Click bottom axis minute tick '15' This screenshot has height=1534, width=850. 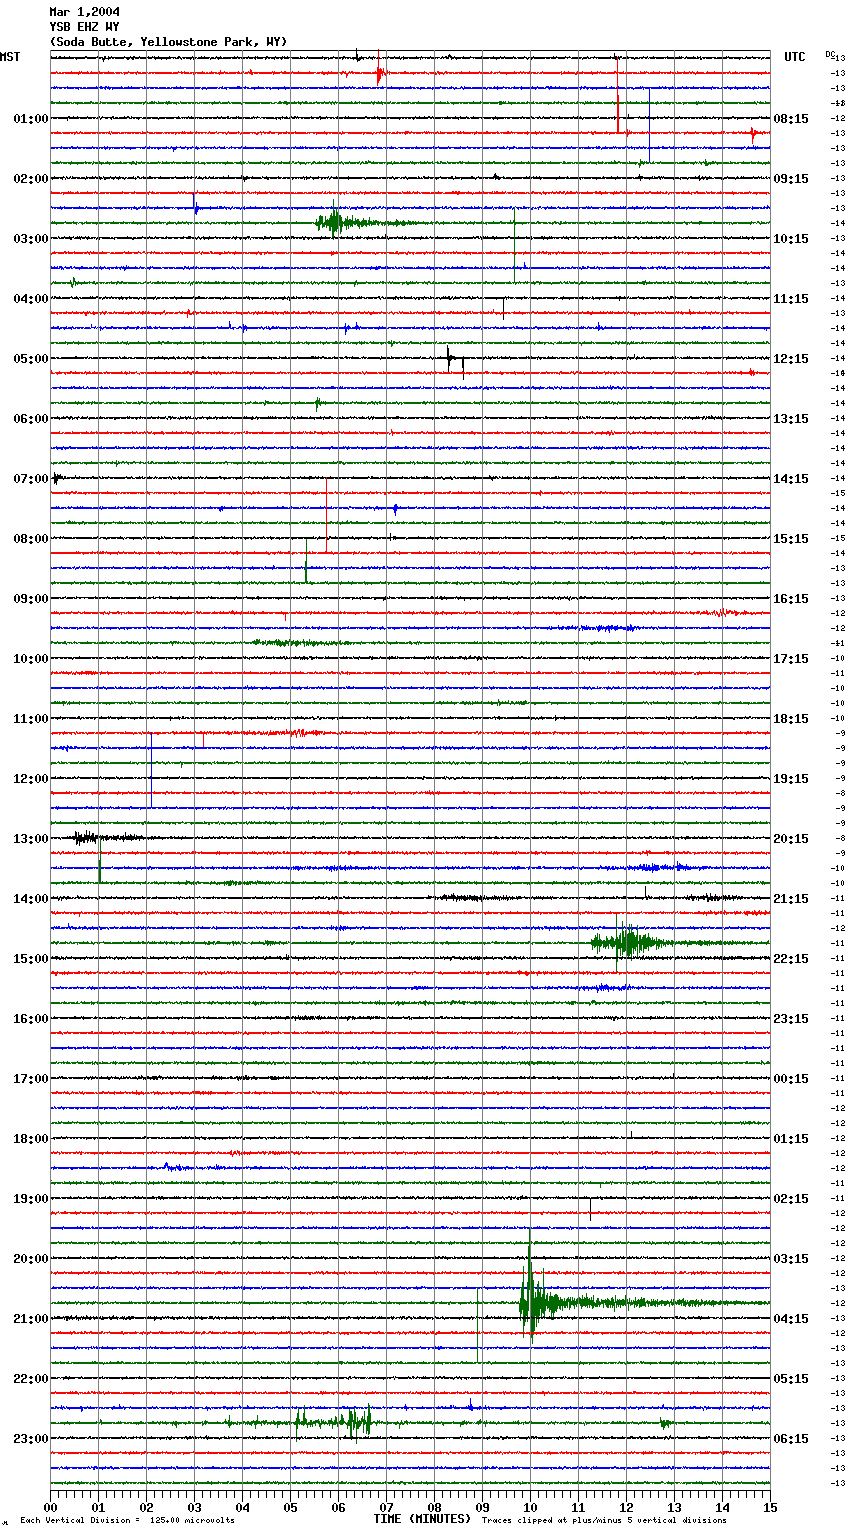769,1507
